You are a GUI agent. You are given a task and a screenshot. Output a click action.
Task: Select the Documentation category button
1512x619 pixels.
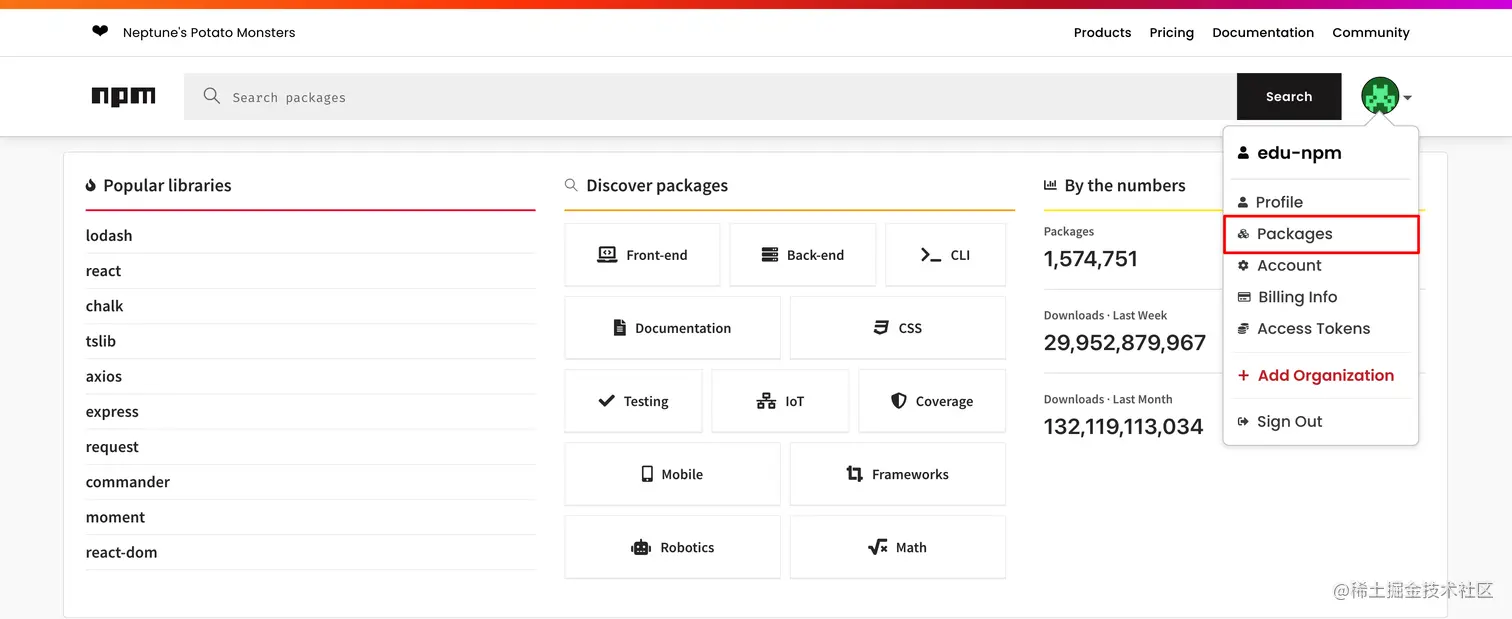pyautogui.click(x=672, y=328)
